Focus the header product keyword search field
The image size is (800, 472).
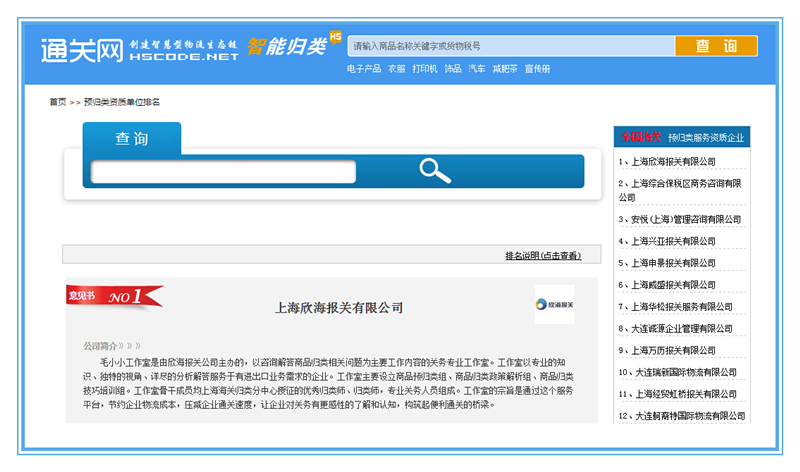(511, 46)
